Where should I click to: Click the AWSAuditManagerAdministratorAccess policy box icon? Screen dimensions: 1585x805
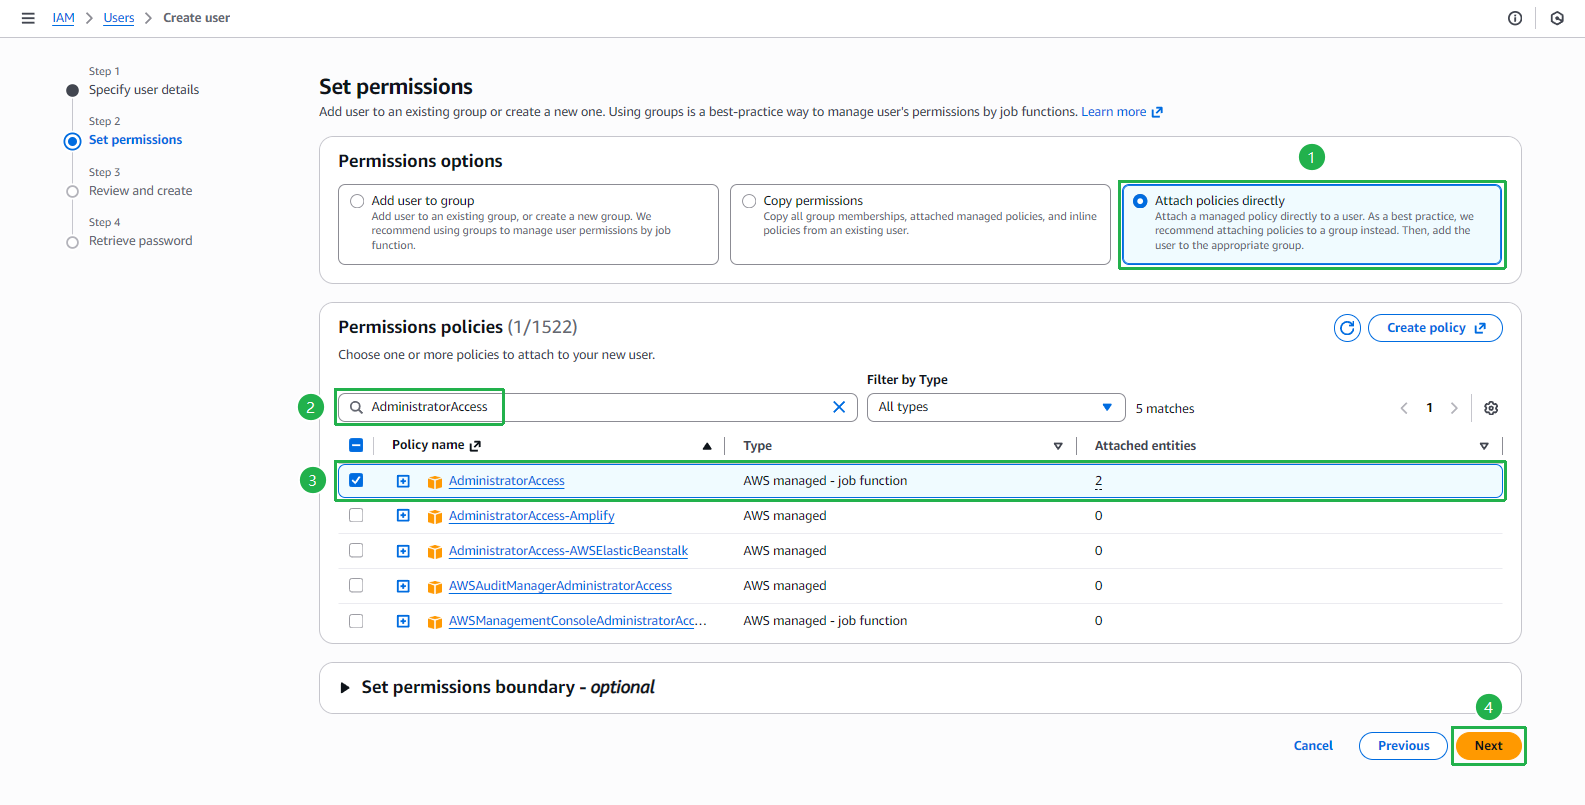point(435,587)
